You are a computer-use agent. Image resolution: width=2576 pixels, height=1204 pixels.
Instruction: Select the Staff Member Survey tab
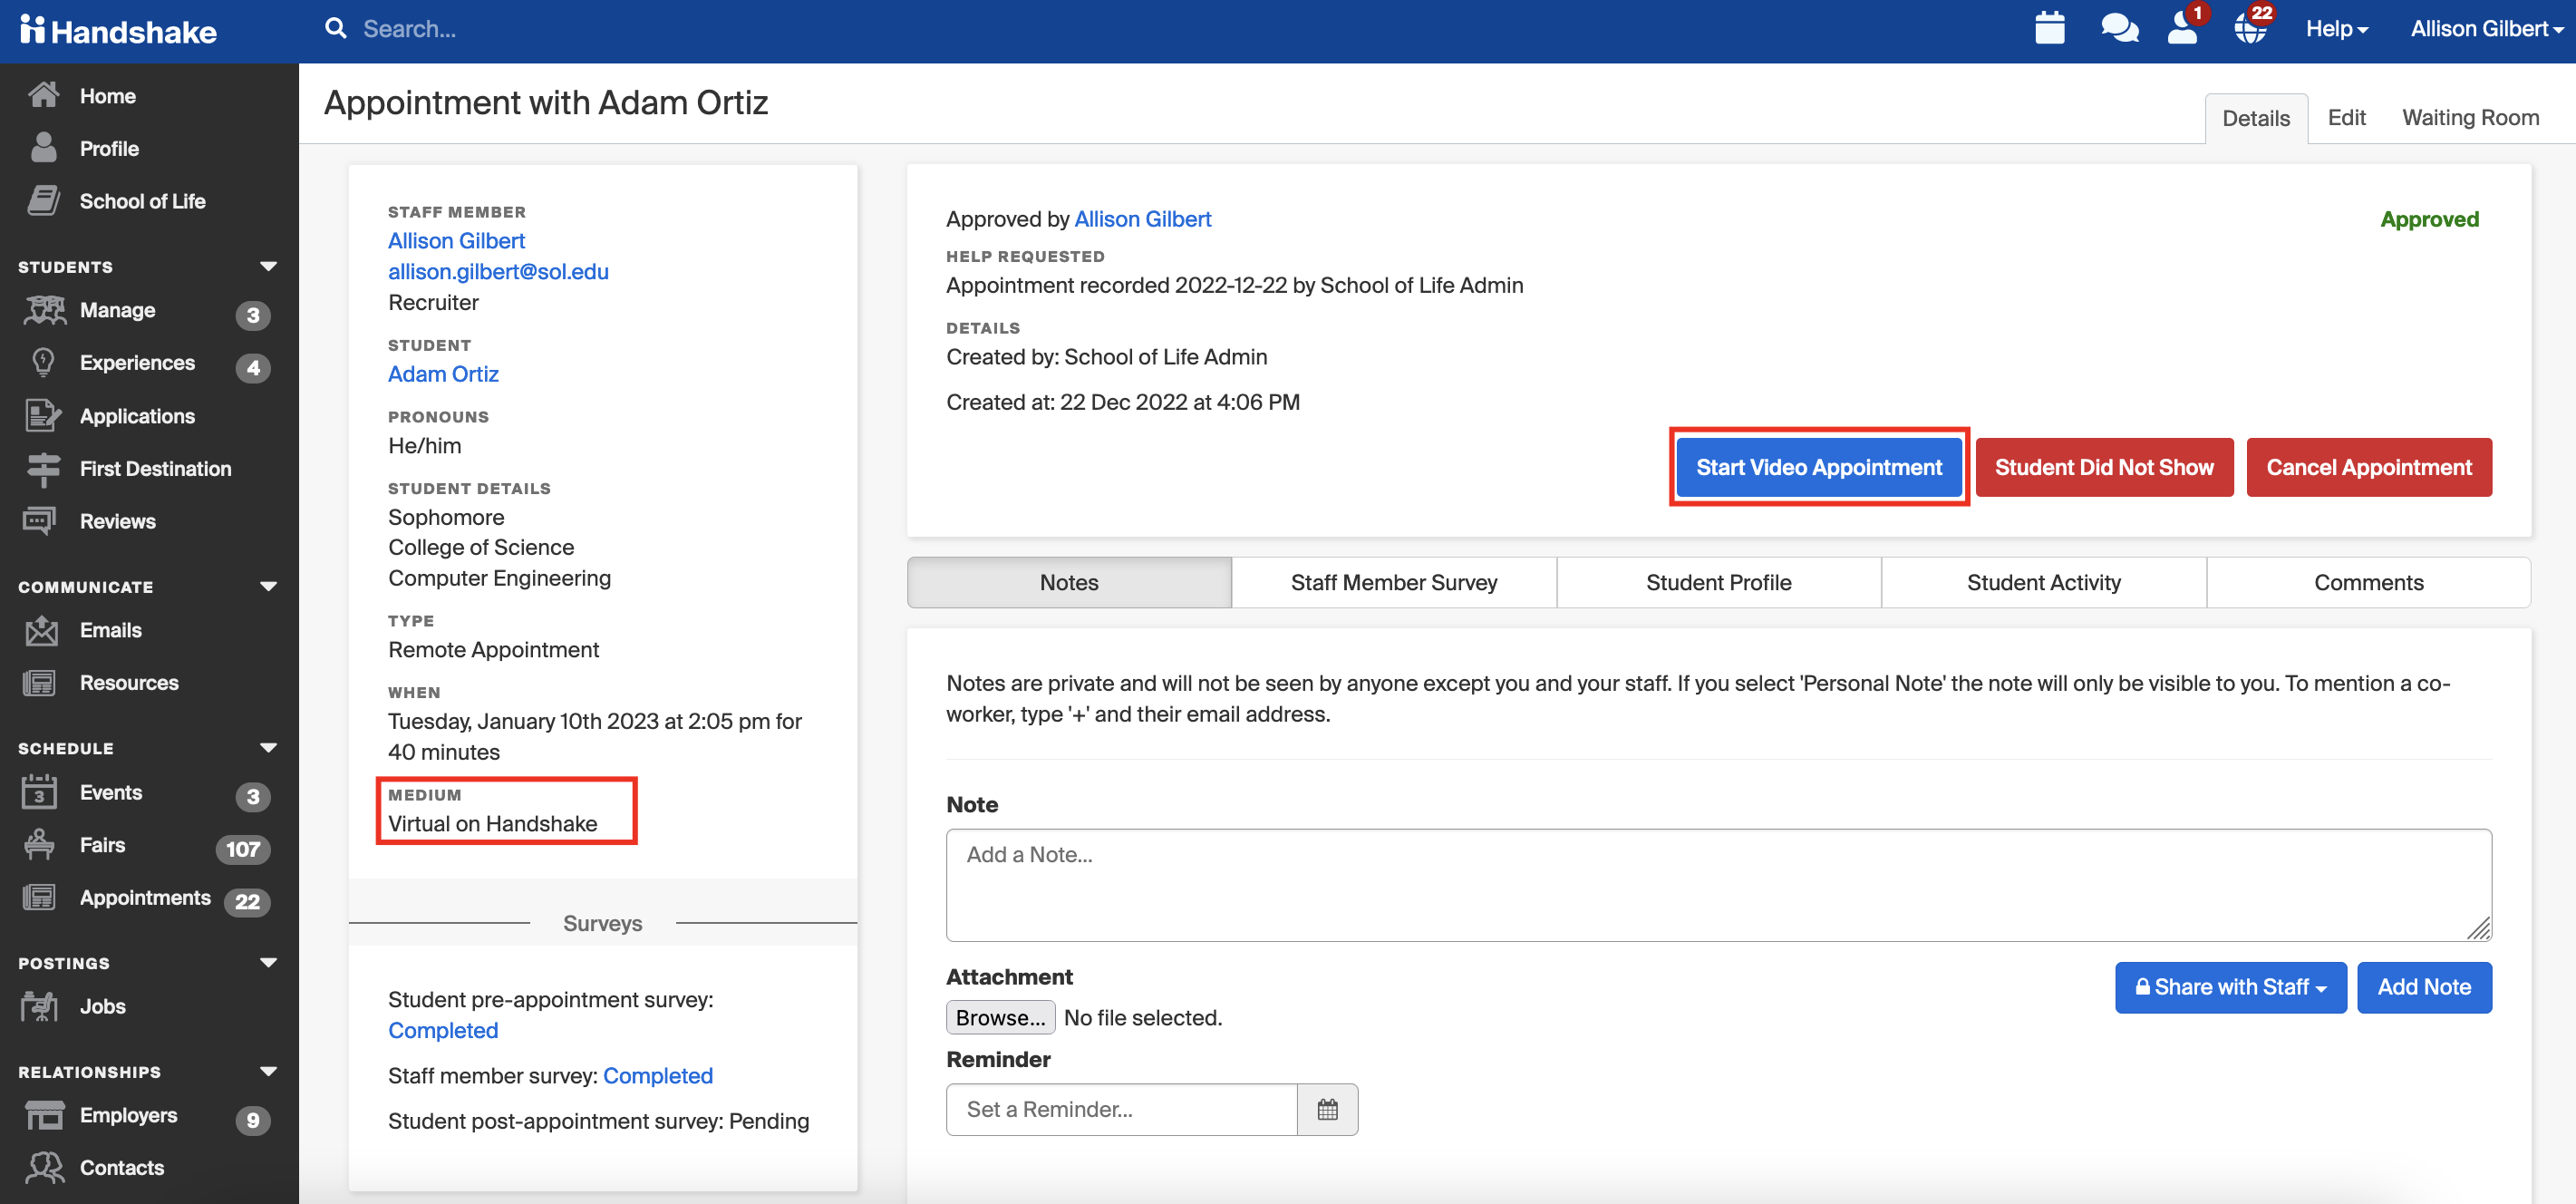1393,582
